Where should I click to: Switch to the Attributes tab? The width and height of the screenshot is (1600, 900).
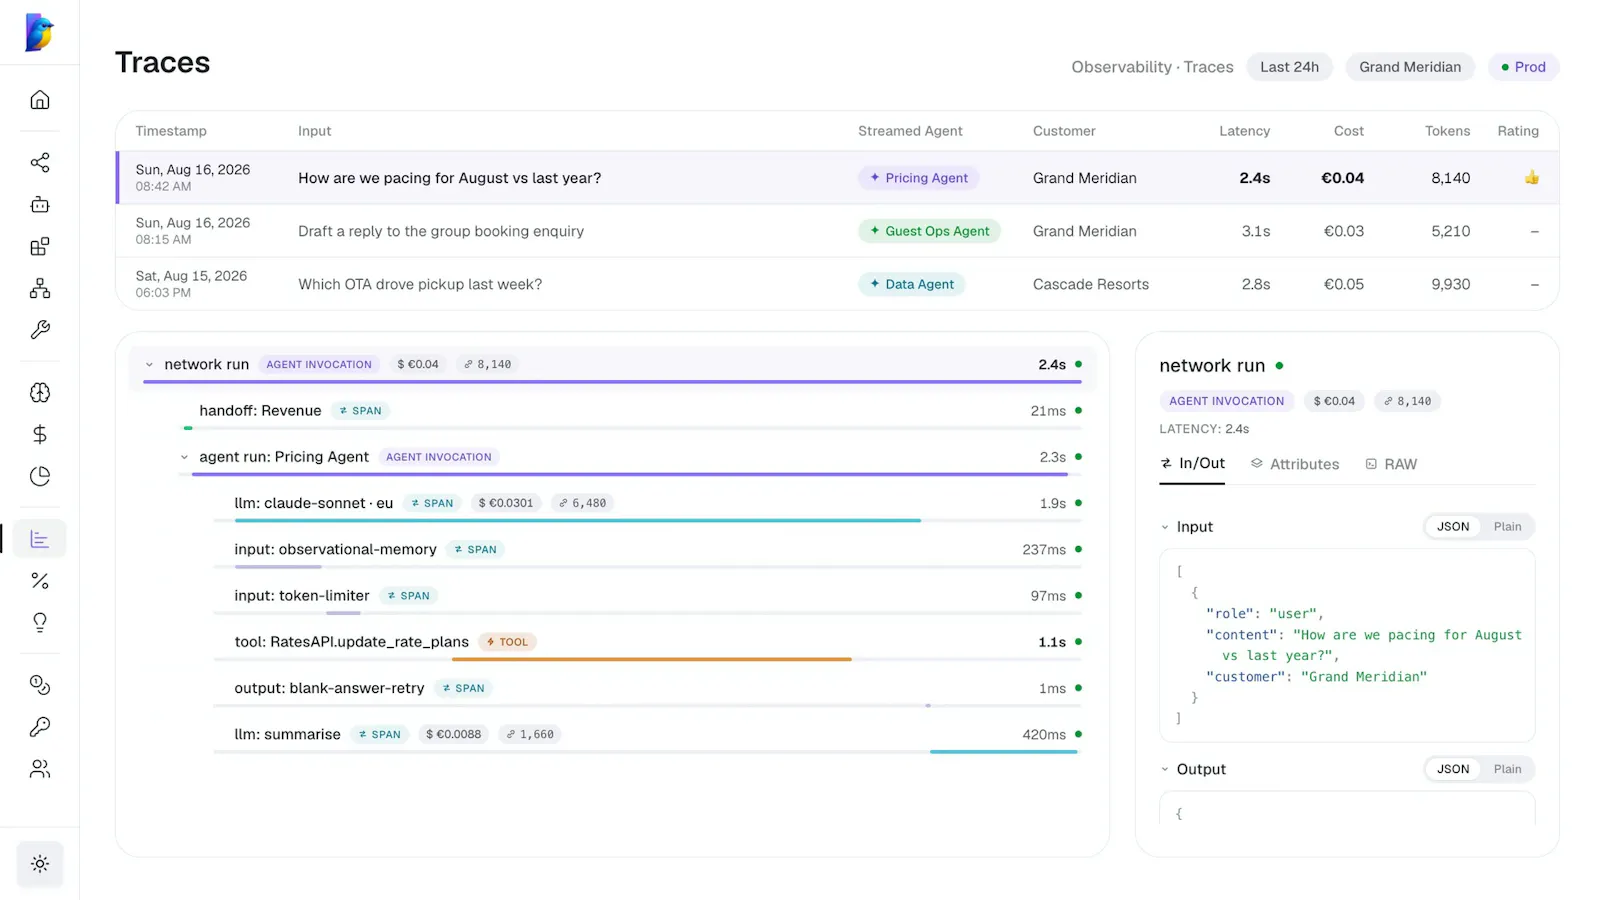pos(1294,464)
